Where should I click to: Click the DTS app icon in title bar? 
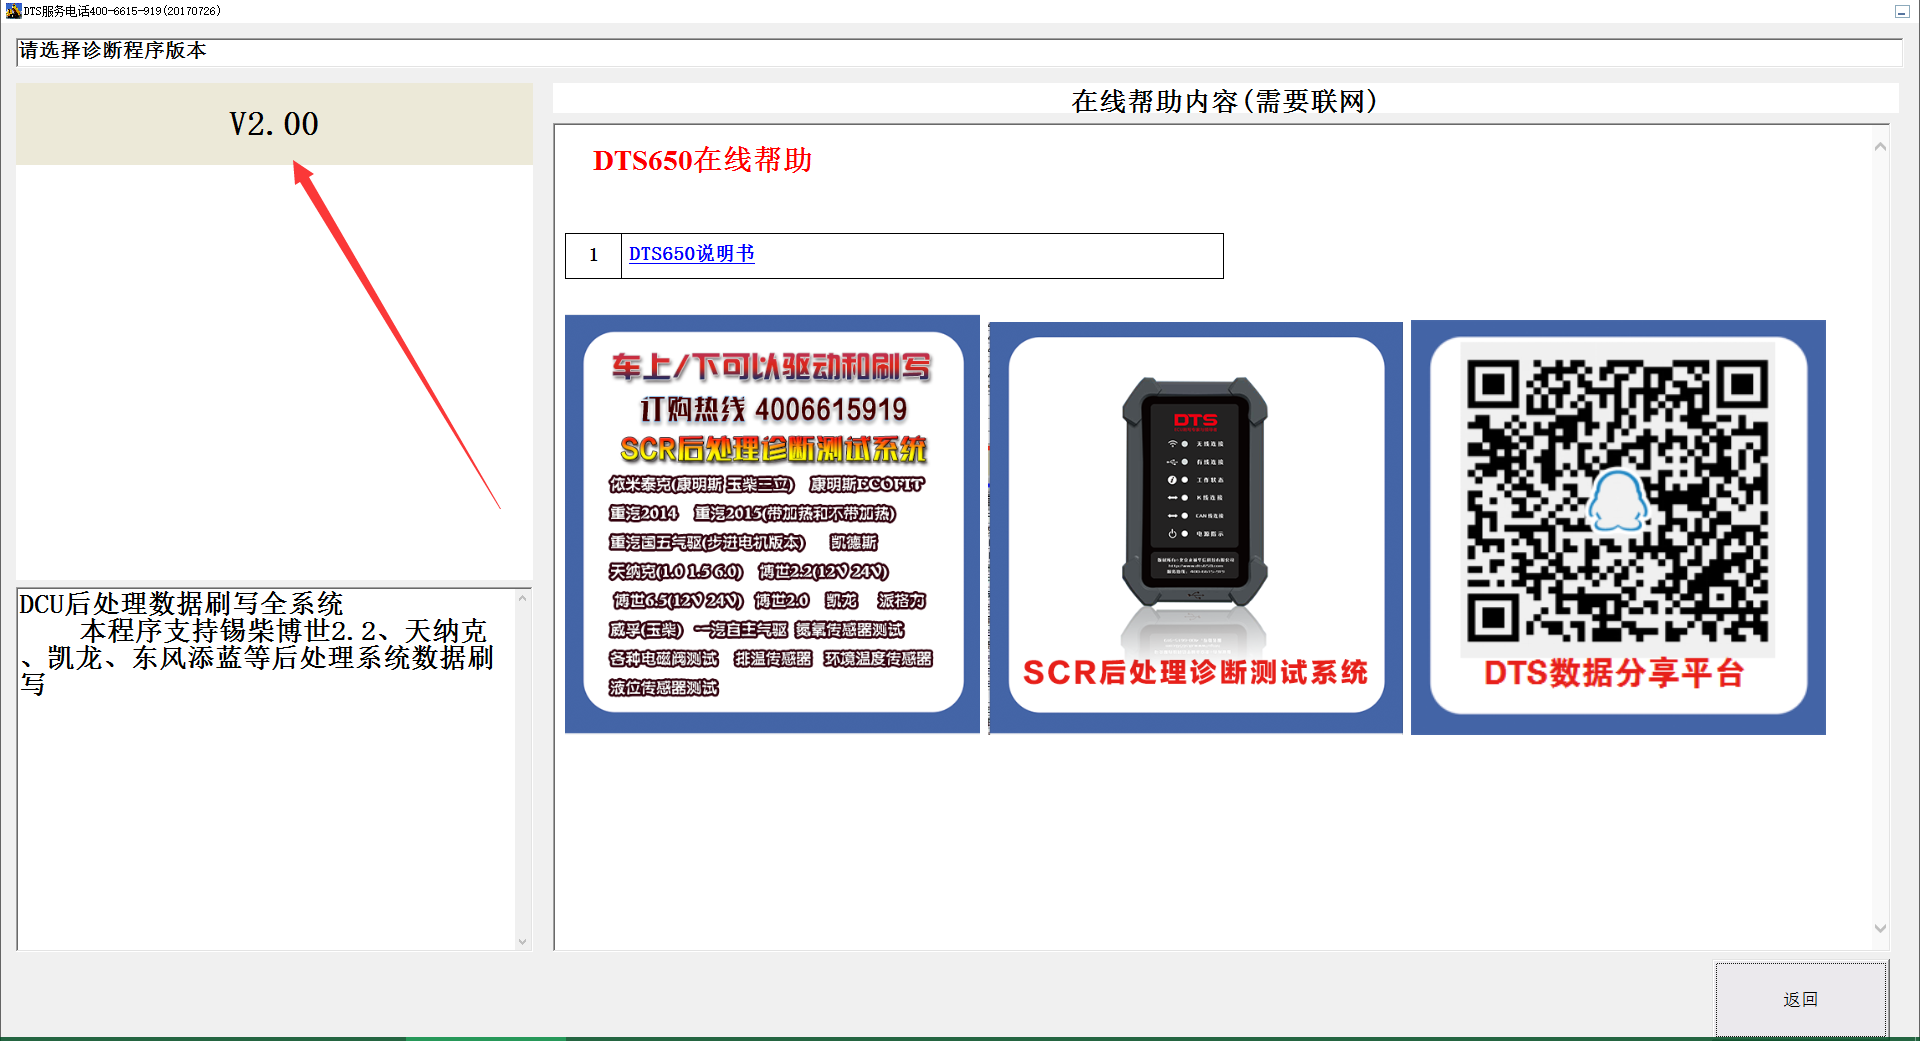(x=13, y=11)
